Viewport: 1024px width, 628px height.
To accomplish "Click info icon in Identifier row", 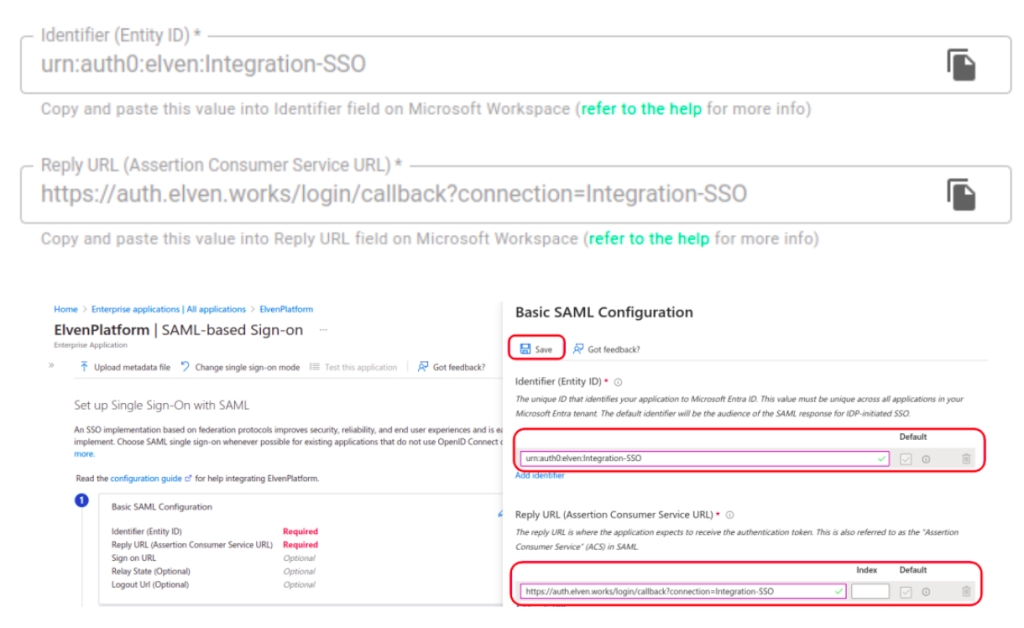I will [x=925, y=459].
